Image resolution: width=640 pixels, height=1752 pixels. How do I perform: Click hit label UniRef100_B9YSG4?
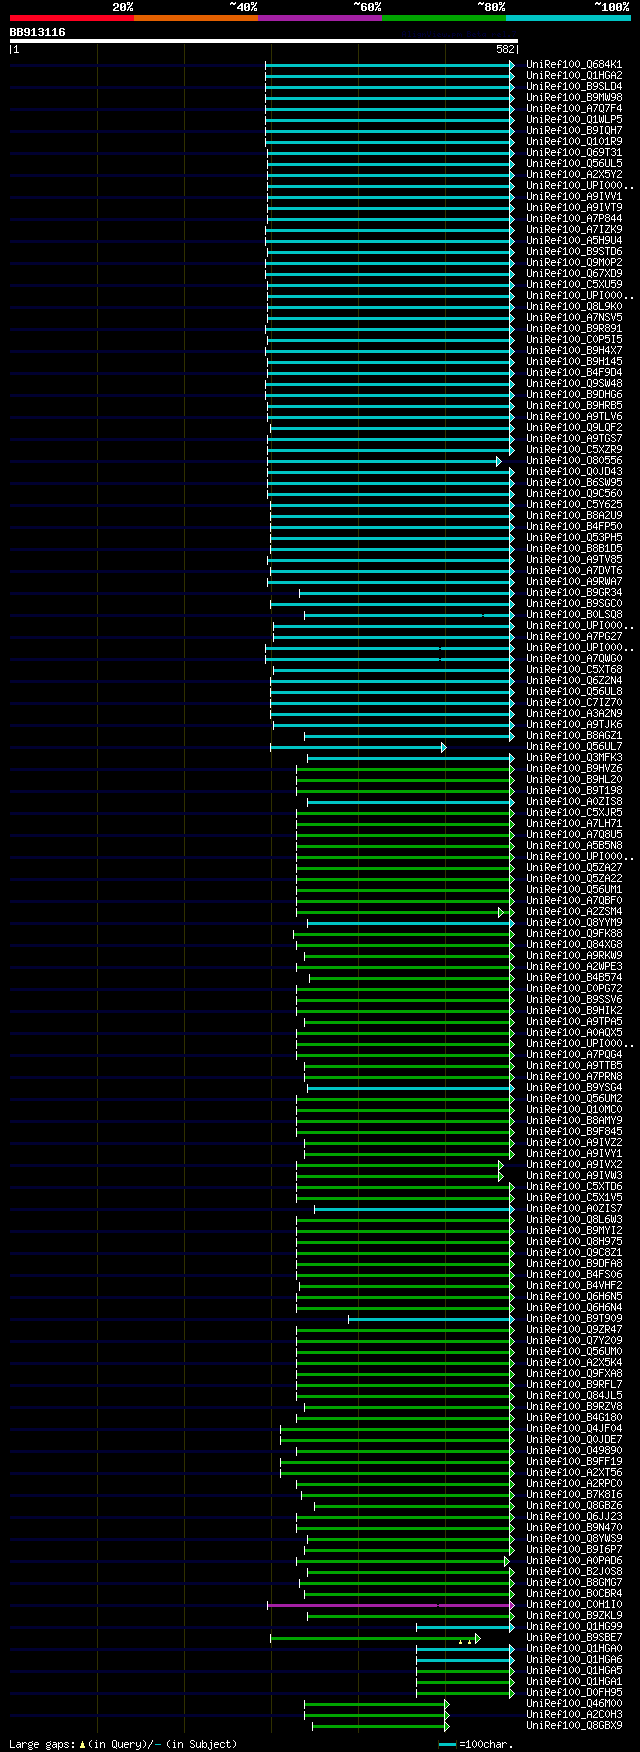click(x=574, y=1088)
